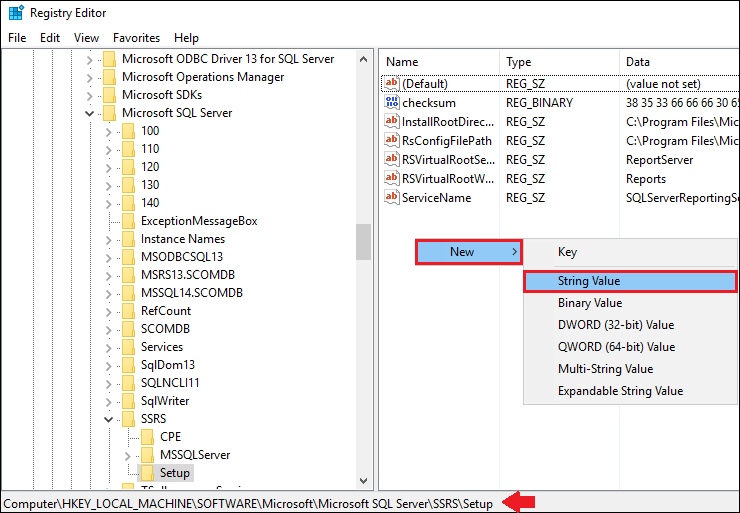Viewport: 740px width, 513px height.
Task: Click the (Default) value string icon
Action: (392, 84)
